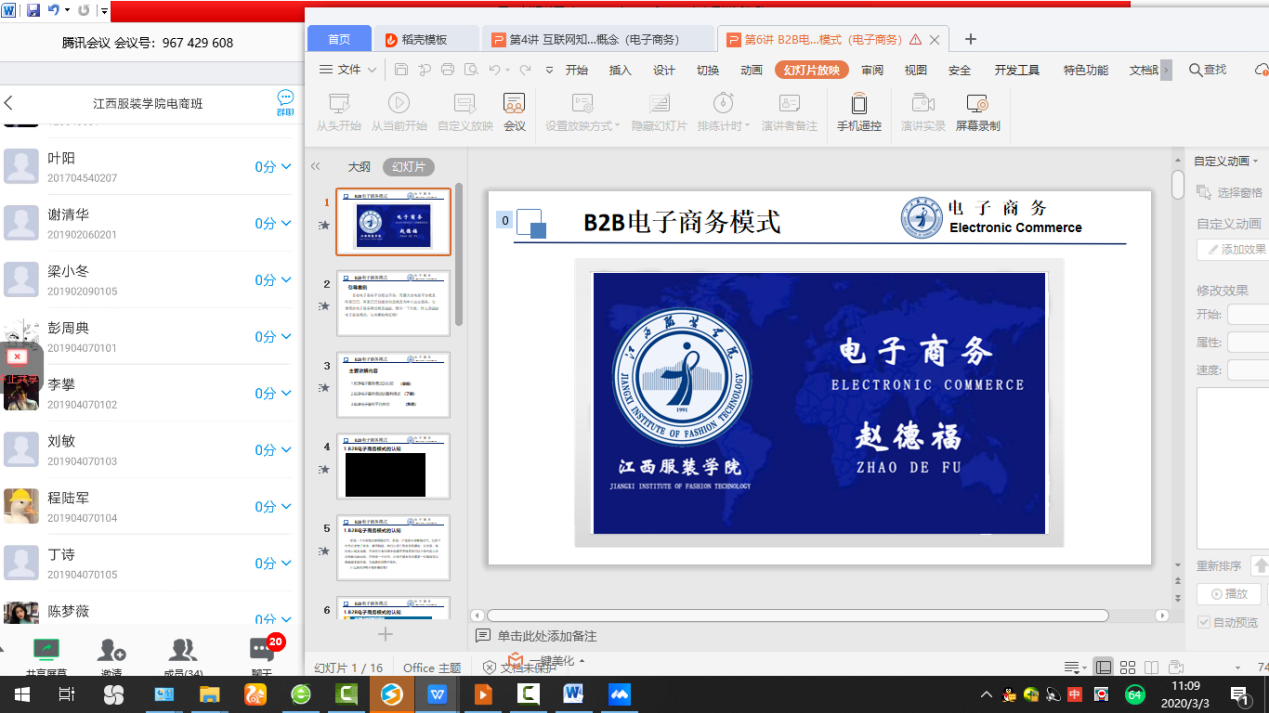1269x713 pixels.
Task: Open Windows Start menu
Action: coord(21,694)
